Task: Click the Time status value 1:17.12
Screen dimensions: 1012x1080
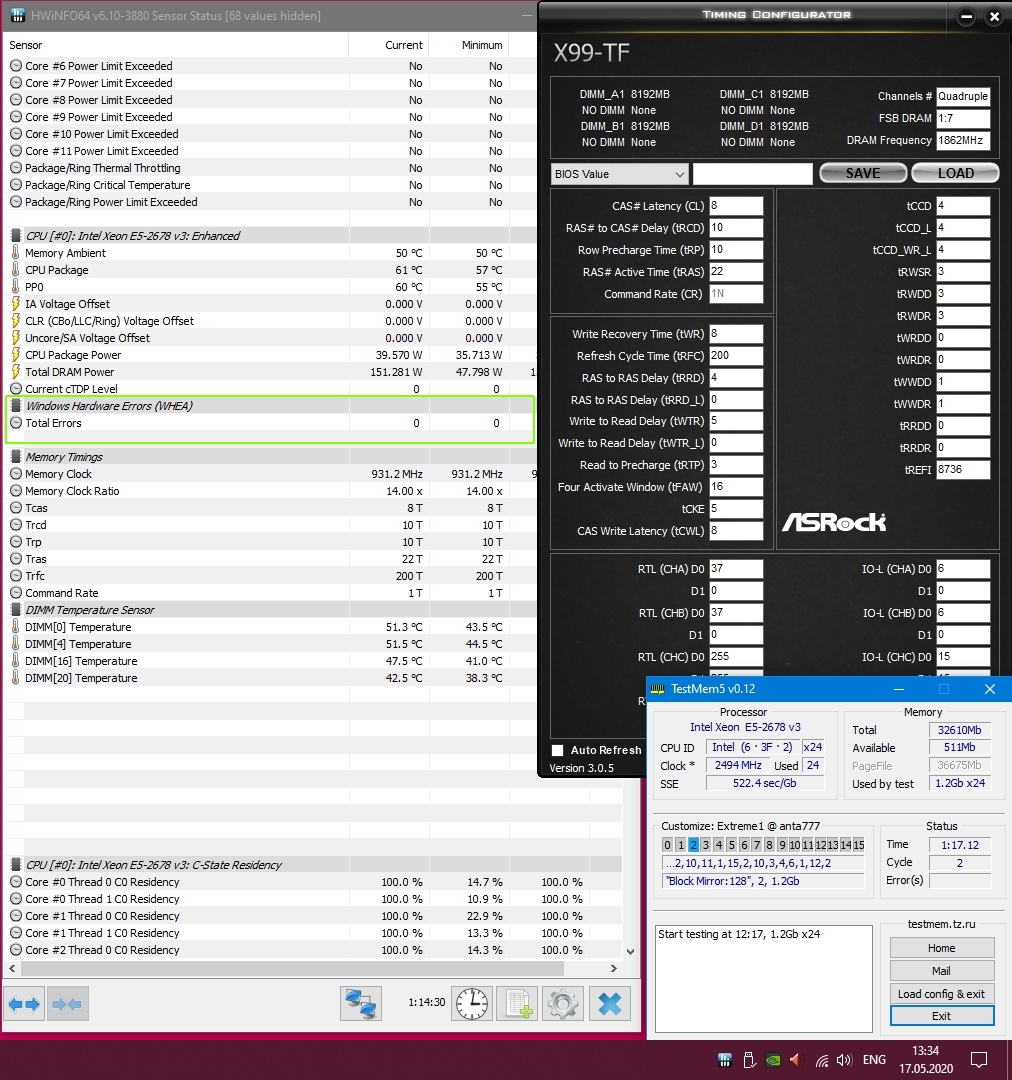Action: [960, 844]
